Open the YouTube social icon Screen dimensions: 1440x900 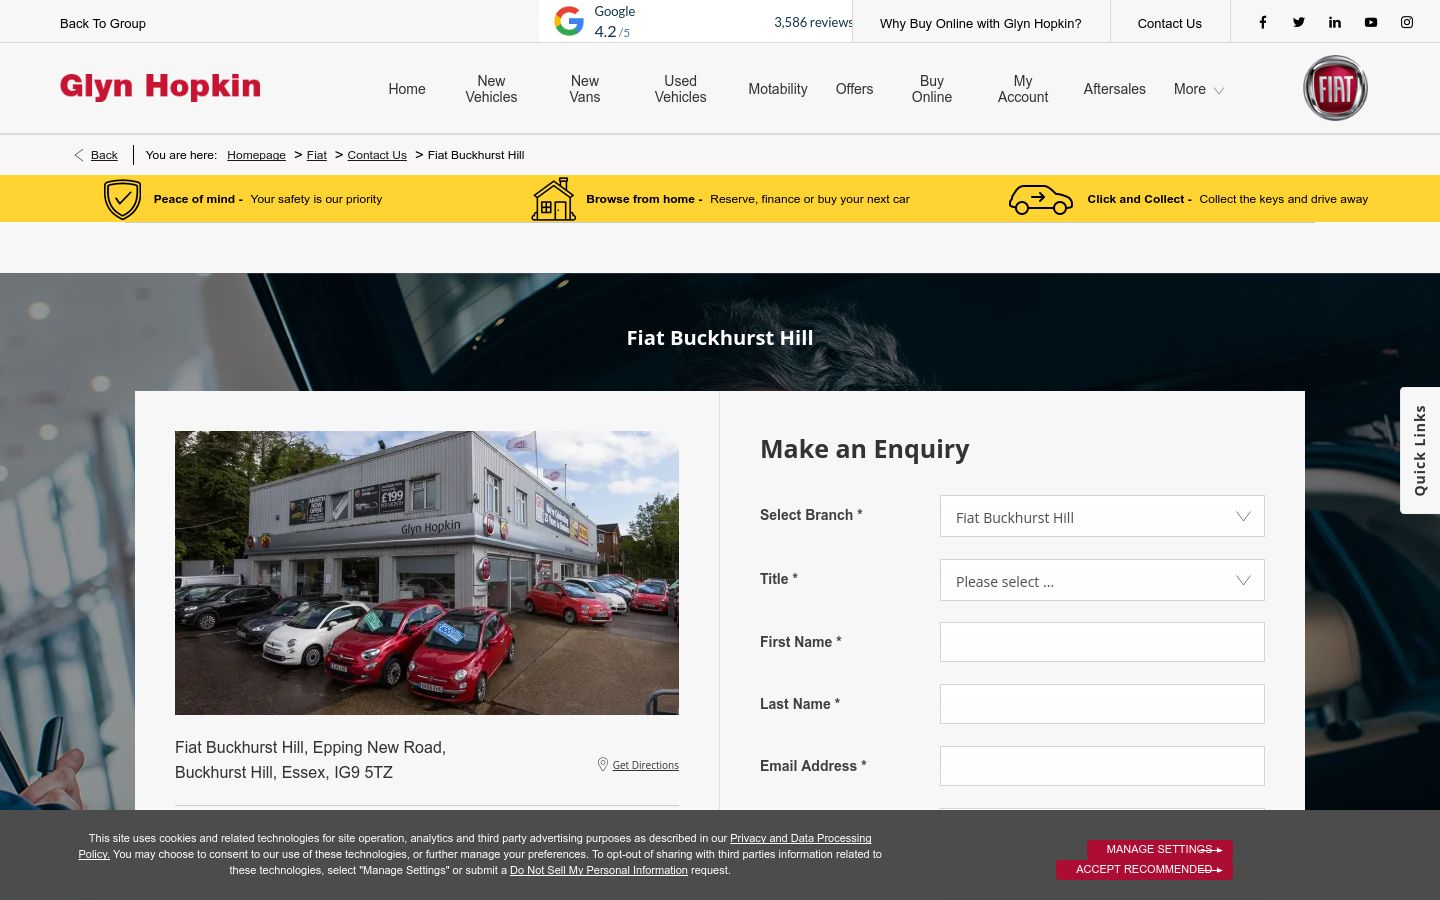pyautogui.click(x=1371, y=22)
